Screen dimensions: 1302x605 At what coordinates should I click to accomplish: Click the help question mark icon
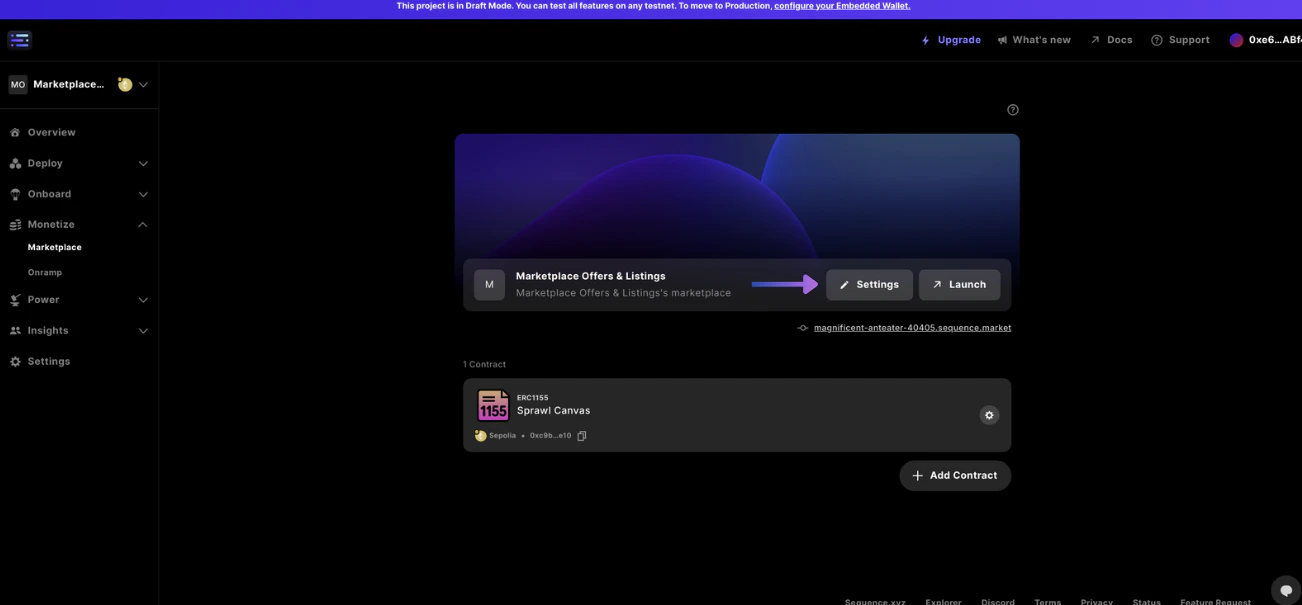(x=1012, y=110)
